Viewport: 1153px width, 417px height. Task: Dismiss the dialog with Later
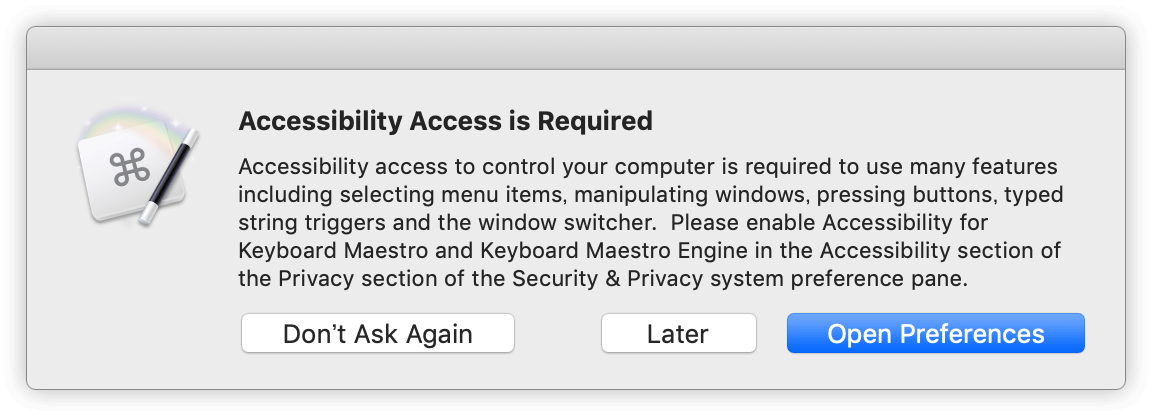click(x=678, y=333)
